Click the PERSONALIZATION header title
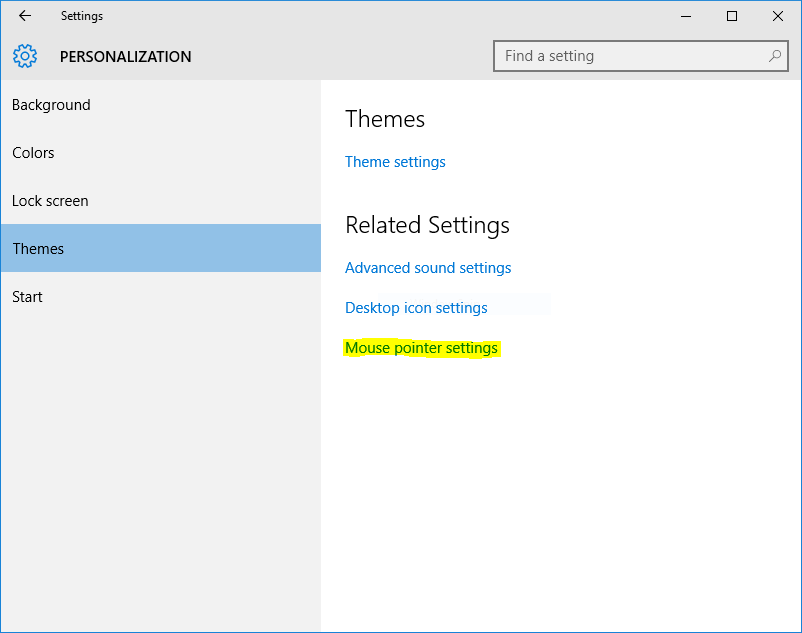 [x=125, y=57]
